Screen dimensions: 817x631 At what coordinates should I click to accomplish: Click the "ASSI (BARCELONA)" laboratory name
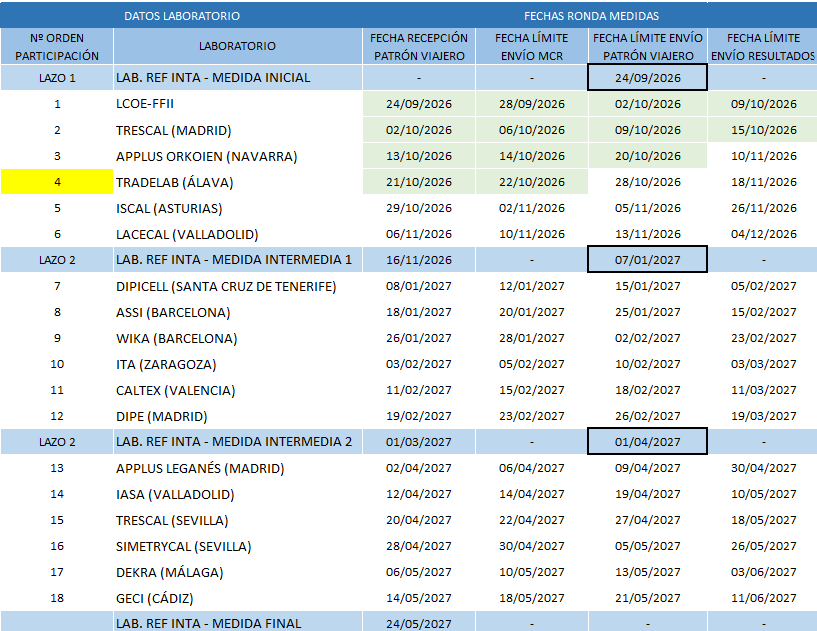[173, 312]
